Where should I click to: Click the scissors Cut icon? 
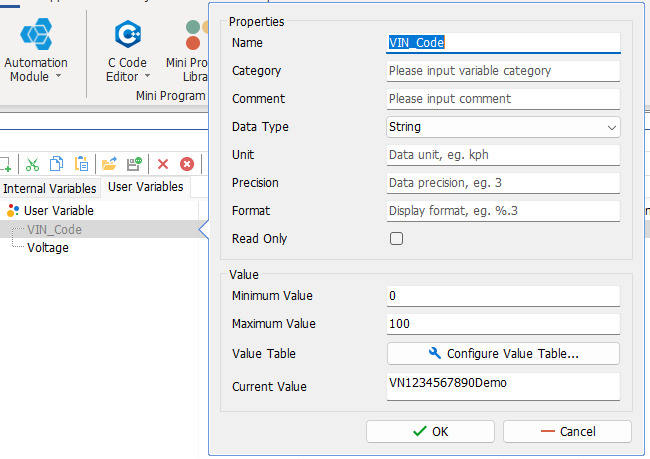tap(33, 164)
